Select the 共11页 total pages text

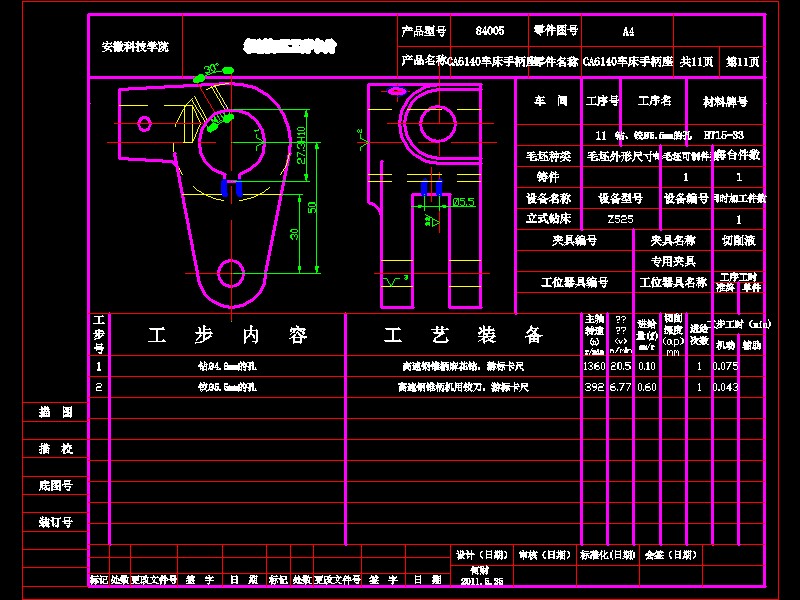coord(696,62)
